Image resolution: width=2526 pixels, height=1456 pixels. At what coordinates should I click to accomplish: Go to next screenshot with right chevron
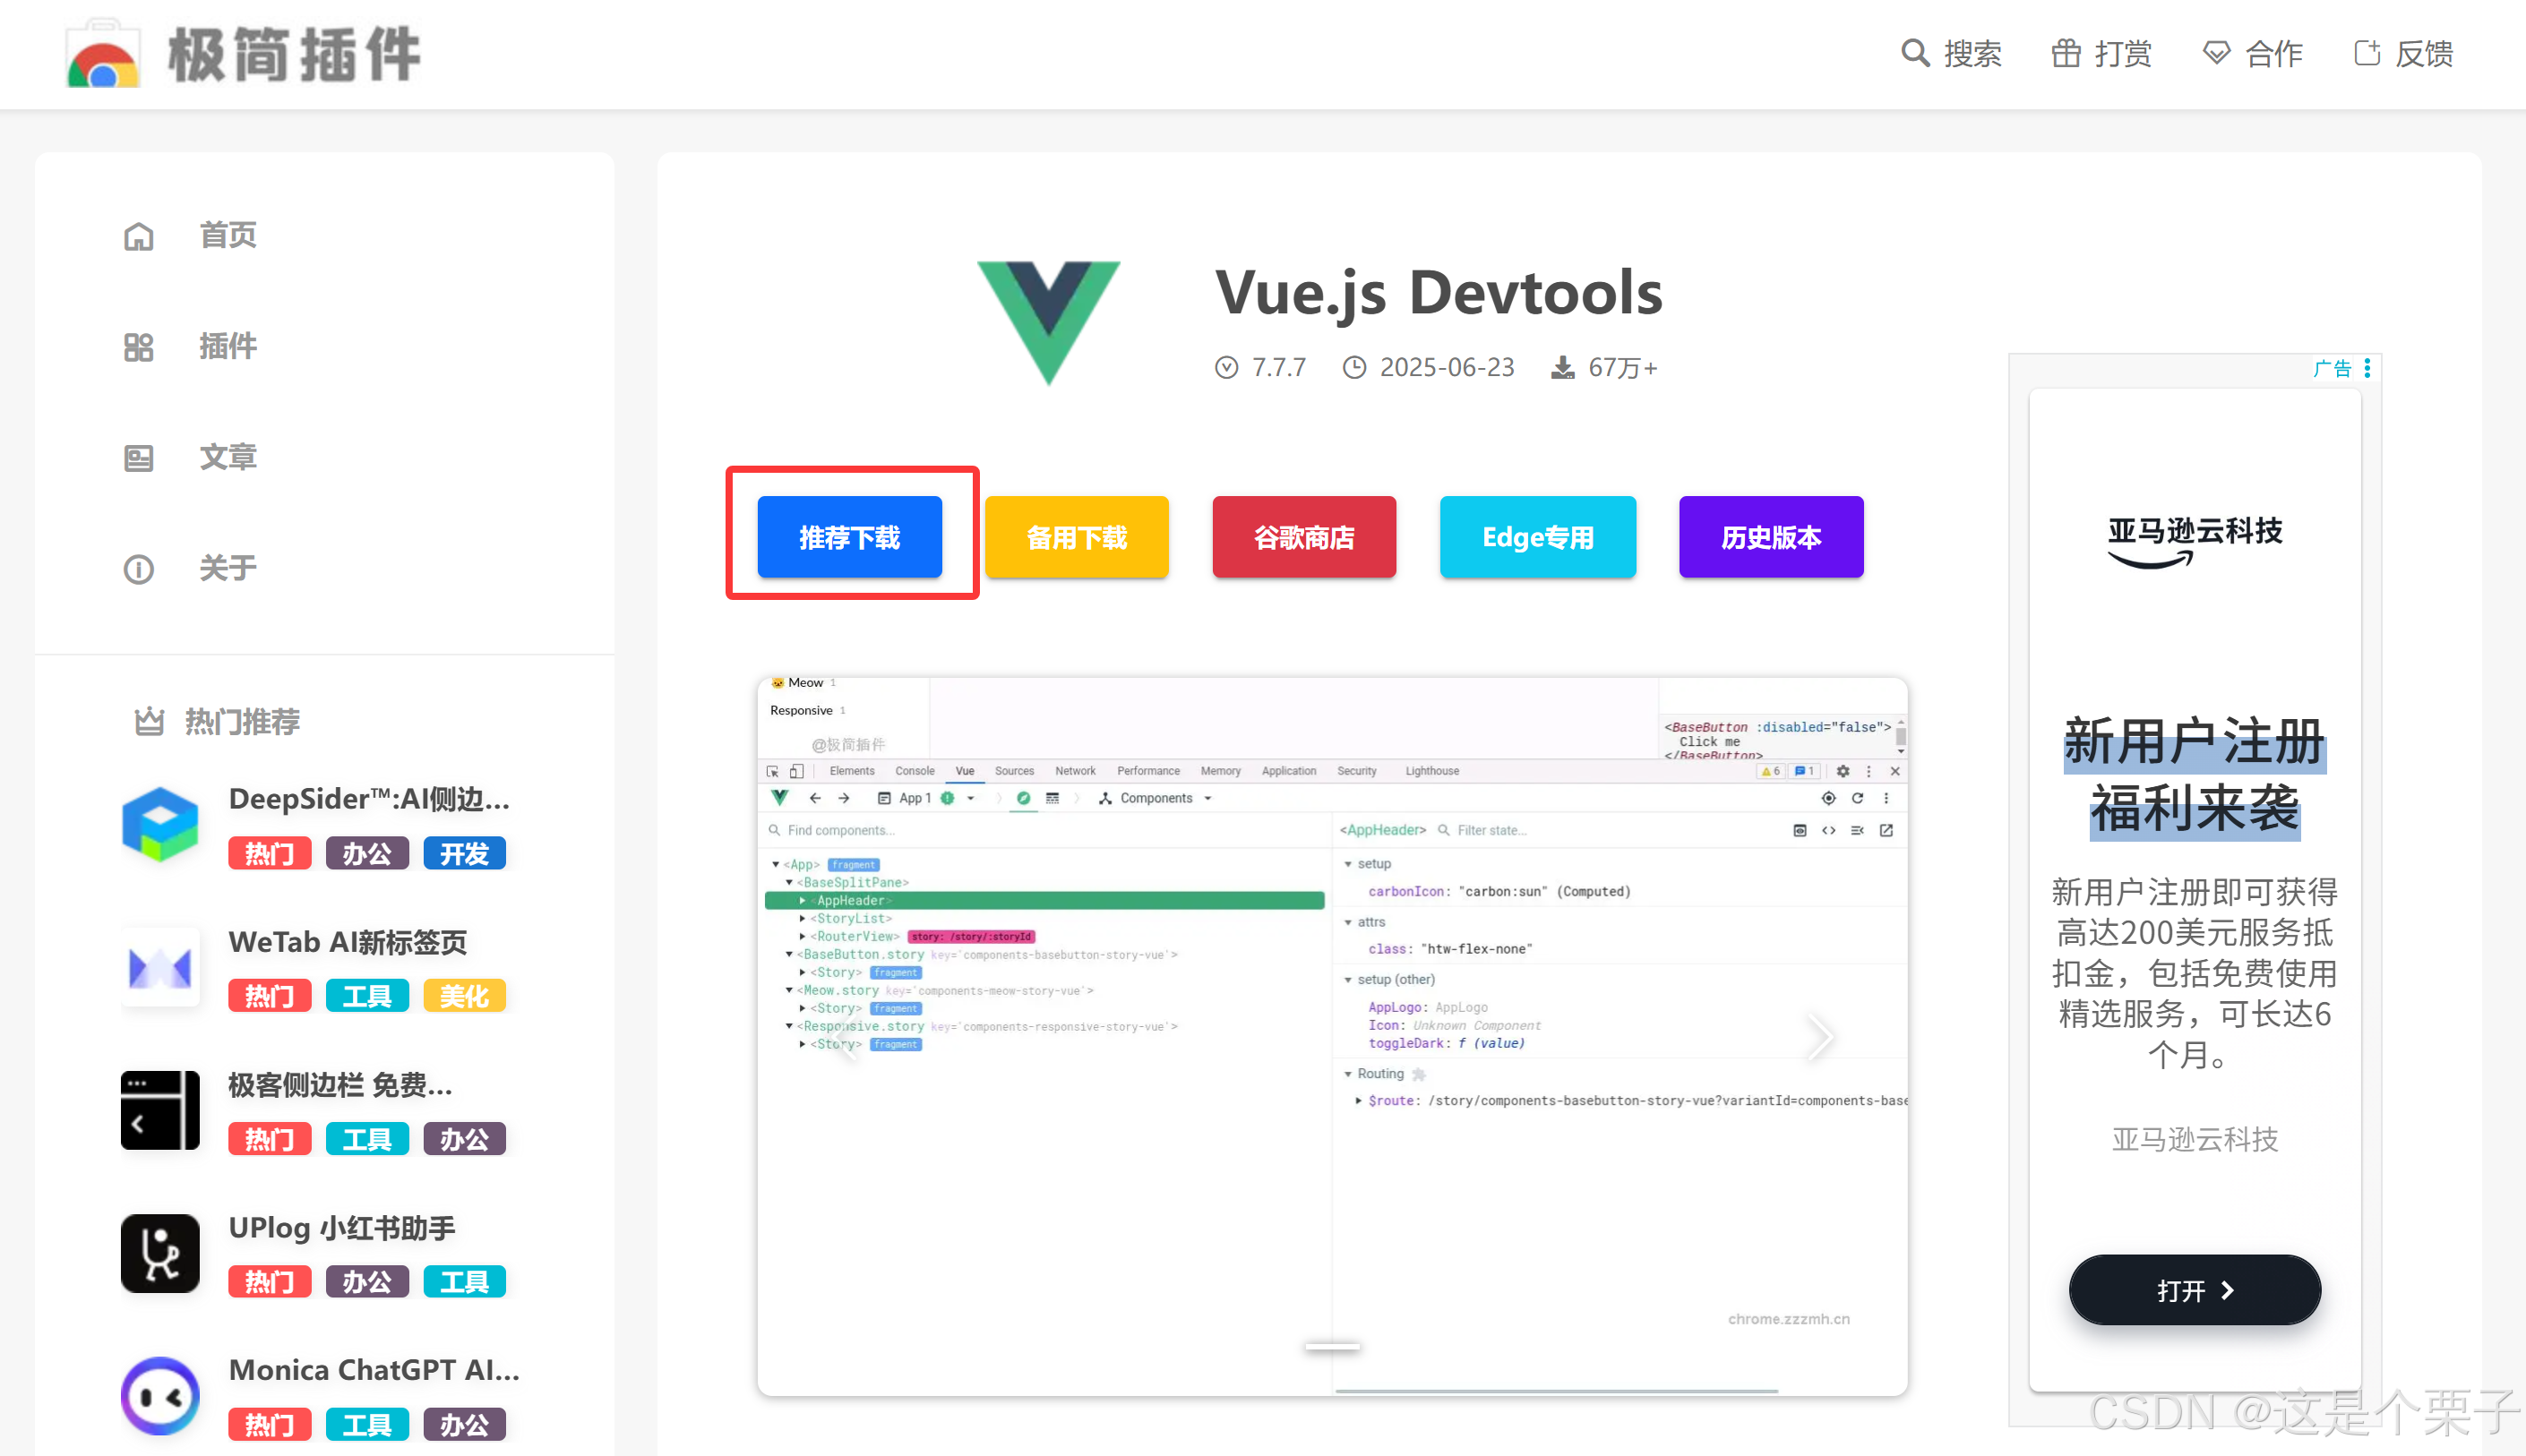click(x=1820, y=1036)
